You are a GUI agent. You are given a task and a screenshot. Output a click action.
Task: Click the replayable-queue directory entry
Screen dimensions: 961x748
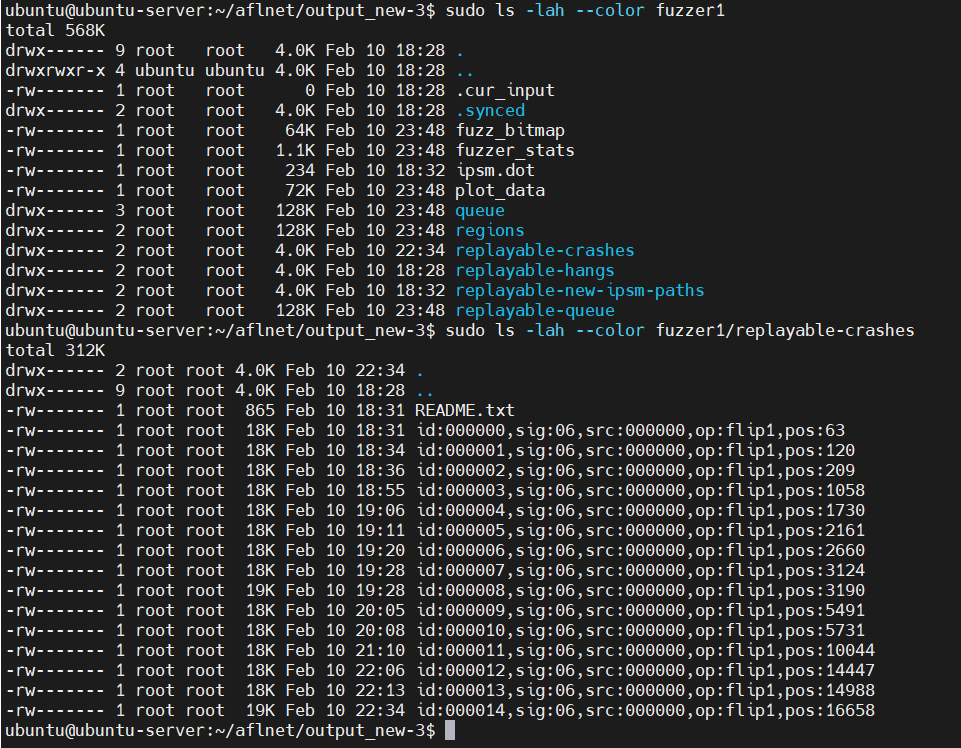coord(535,310)
